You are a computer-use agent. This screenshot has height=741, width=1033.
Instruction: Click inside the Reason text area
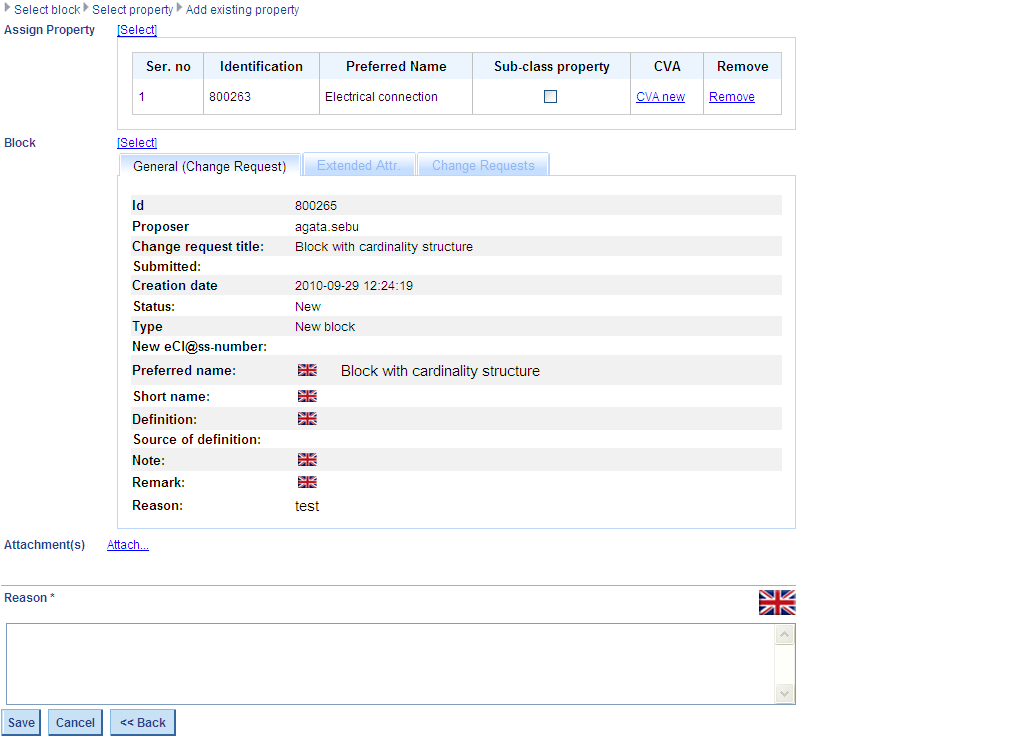click(390, 664)
